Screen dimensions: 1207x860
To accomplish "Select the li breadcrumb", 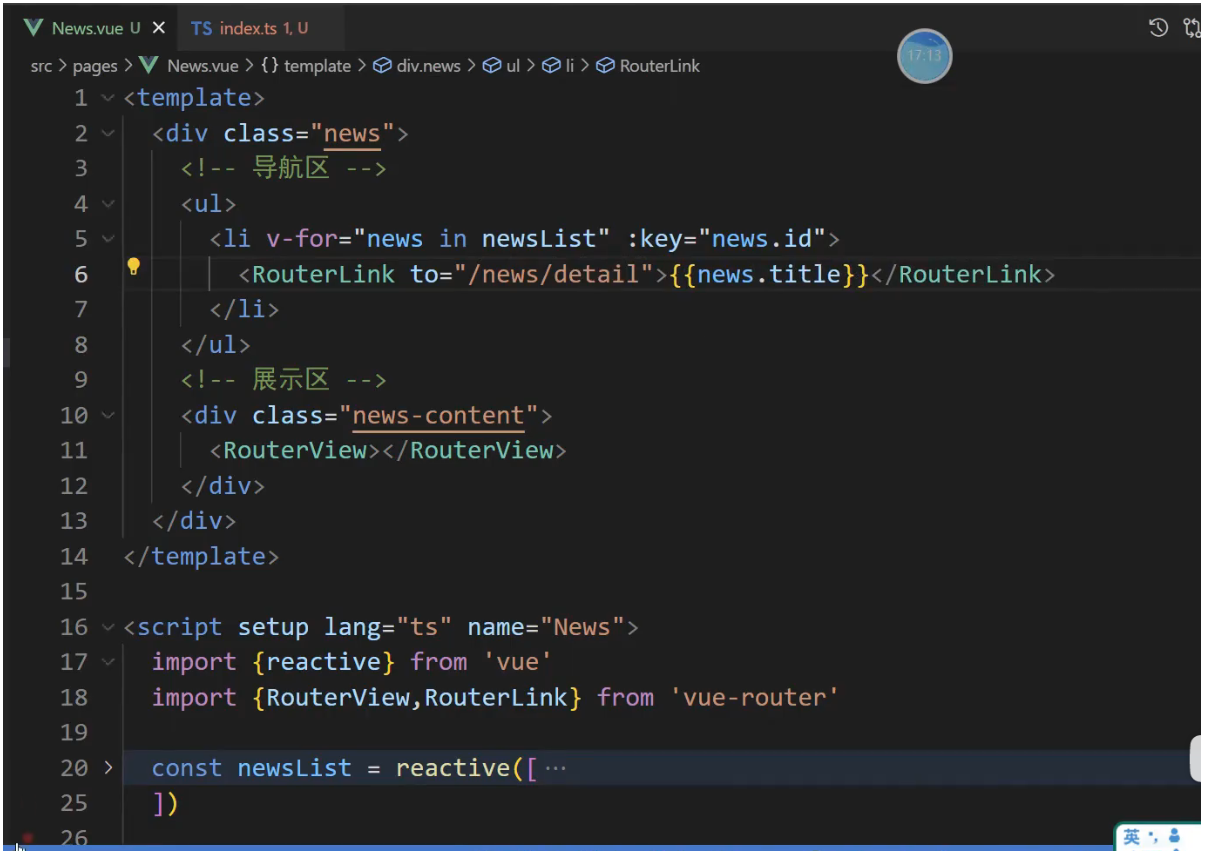I will tap(570, 66).
